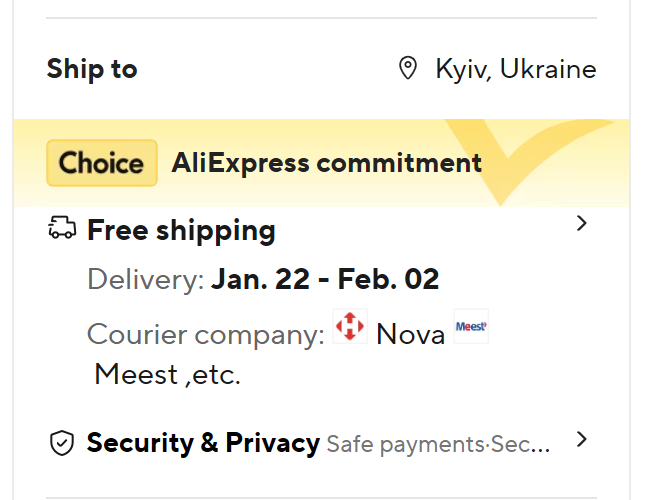Image resolution: width=670 pixels, height=500 pixels.
Task: Click the yellow Choice badge
Action: 102,163
